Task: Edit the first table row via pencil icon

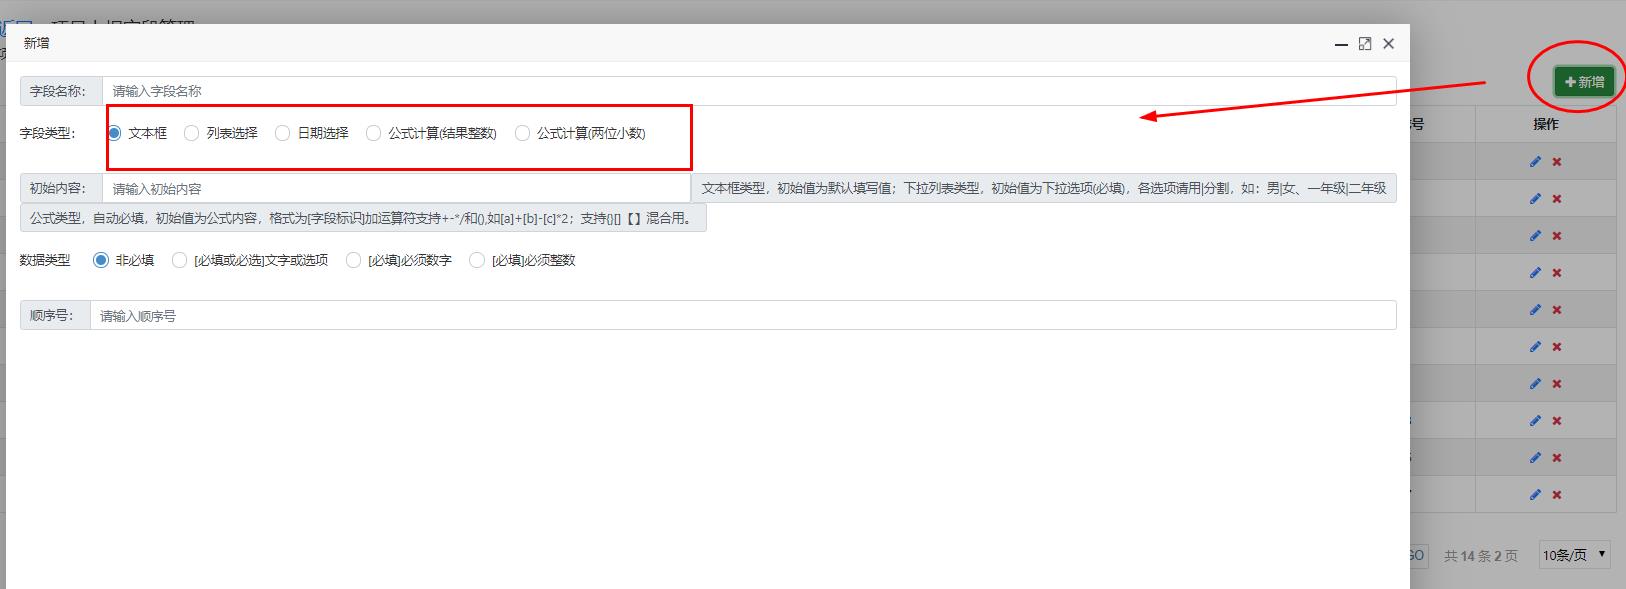Action: click(x=1535, y=162)
